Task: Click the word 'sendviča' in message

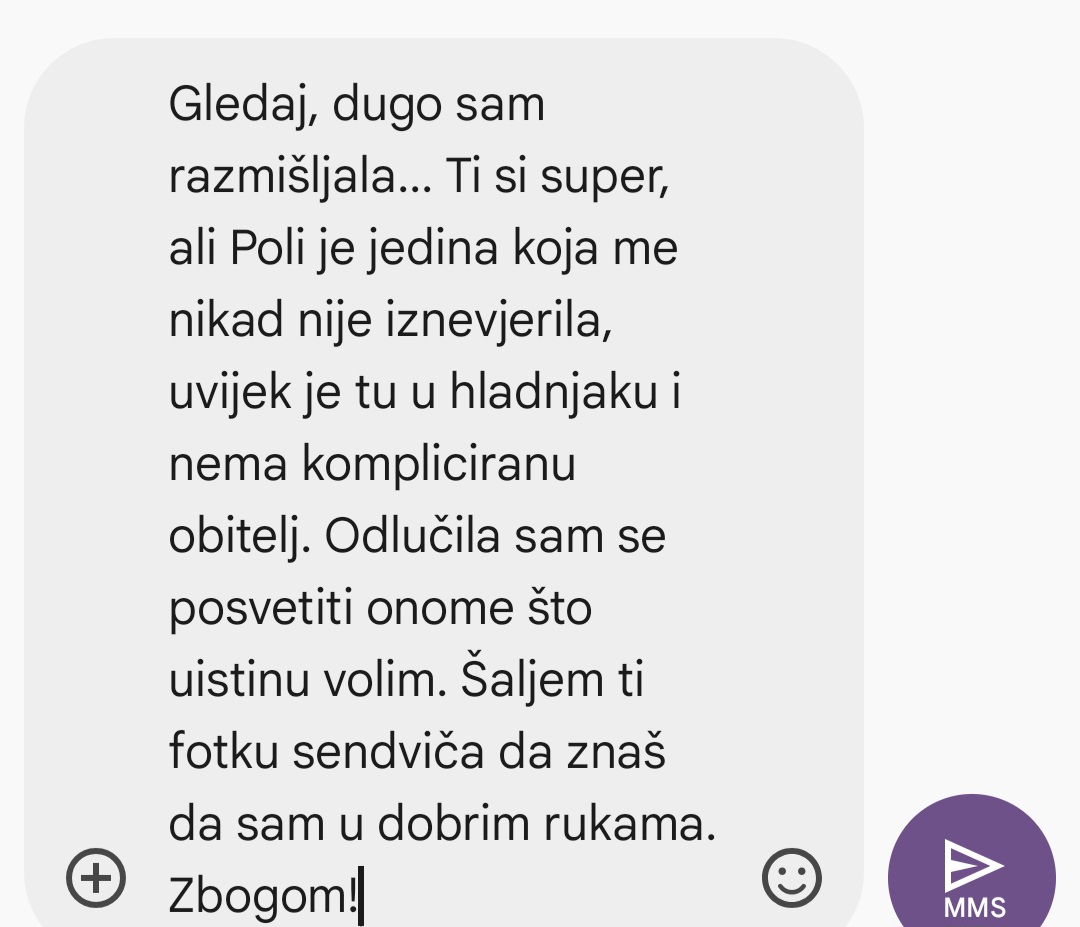Action: pyautogui.click(x=388, y=751)
